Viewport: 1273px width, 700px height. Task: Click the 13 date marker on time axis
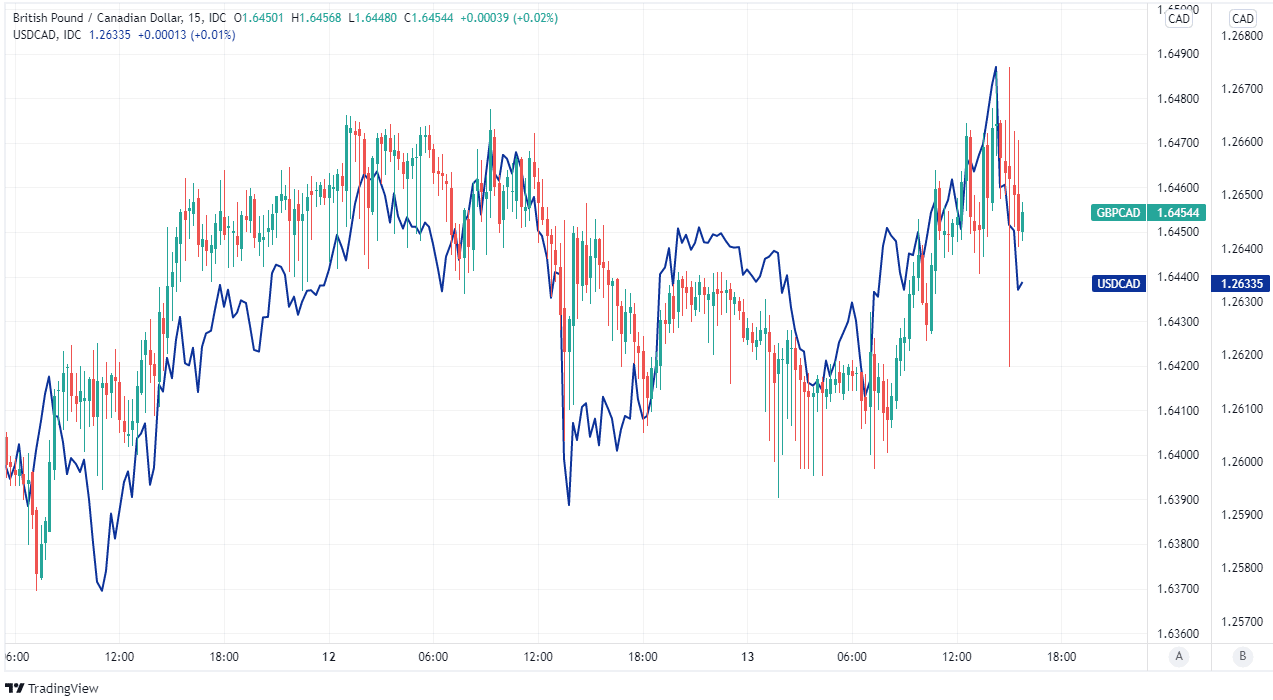(748, 657)
